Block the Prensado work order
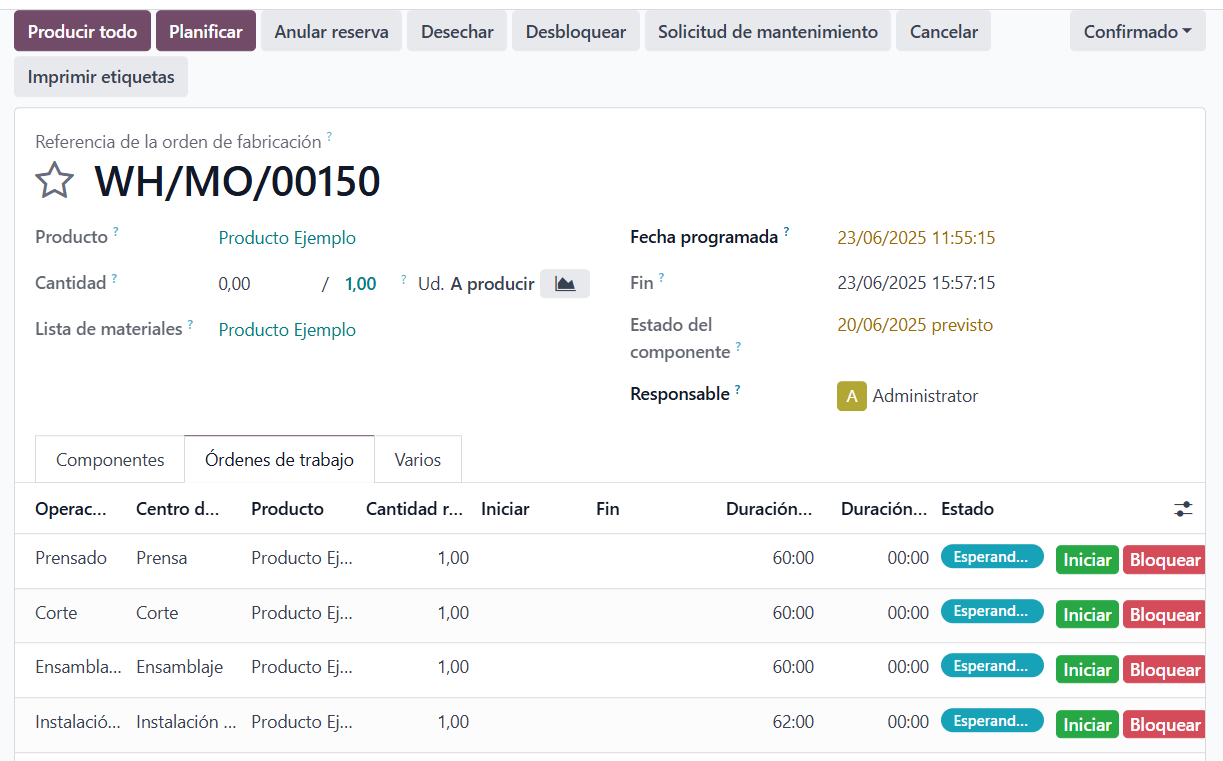Screen dimensions: 1223x761 [x=1164, y=560]
